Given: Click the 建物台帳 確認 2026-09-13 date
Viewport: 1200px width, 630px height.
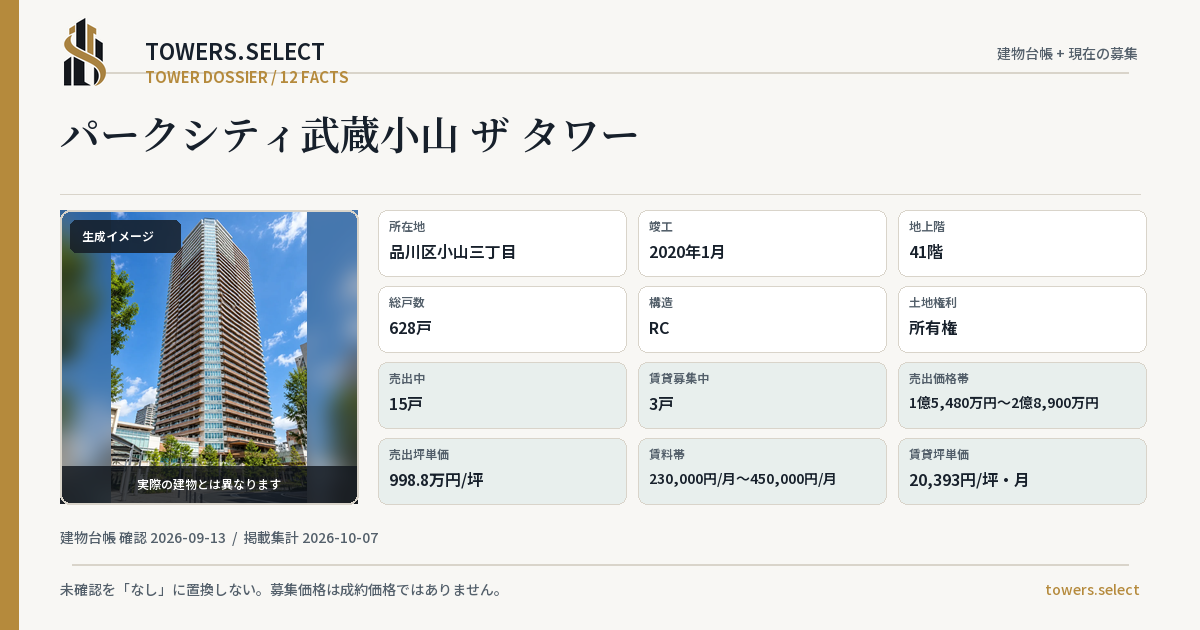Looking at the screenshot, I should pyautogui.click(x=143, y=538).
